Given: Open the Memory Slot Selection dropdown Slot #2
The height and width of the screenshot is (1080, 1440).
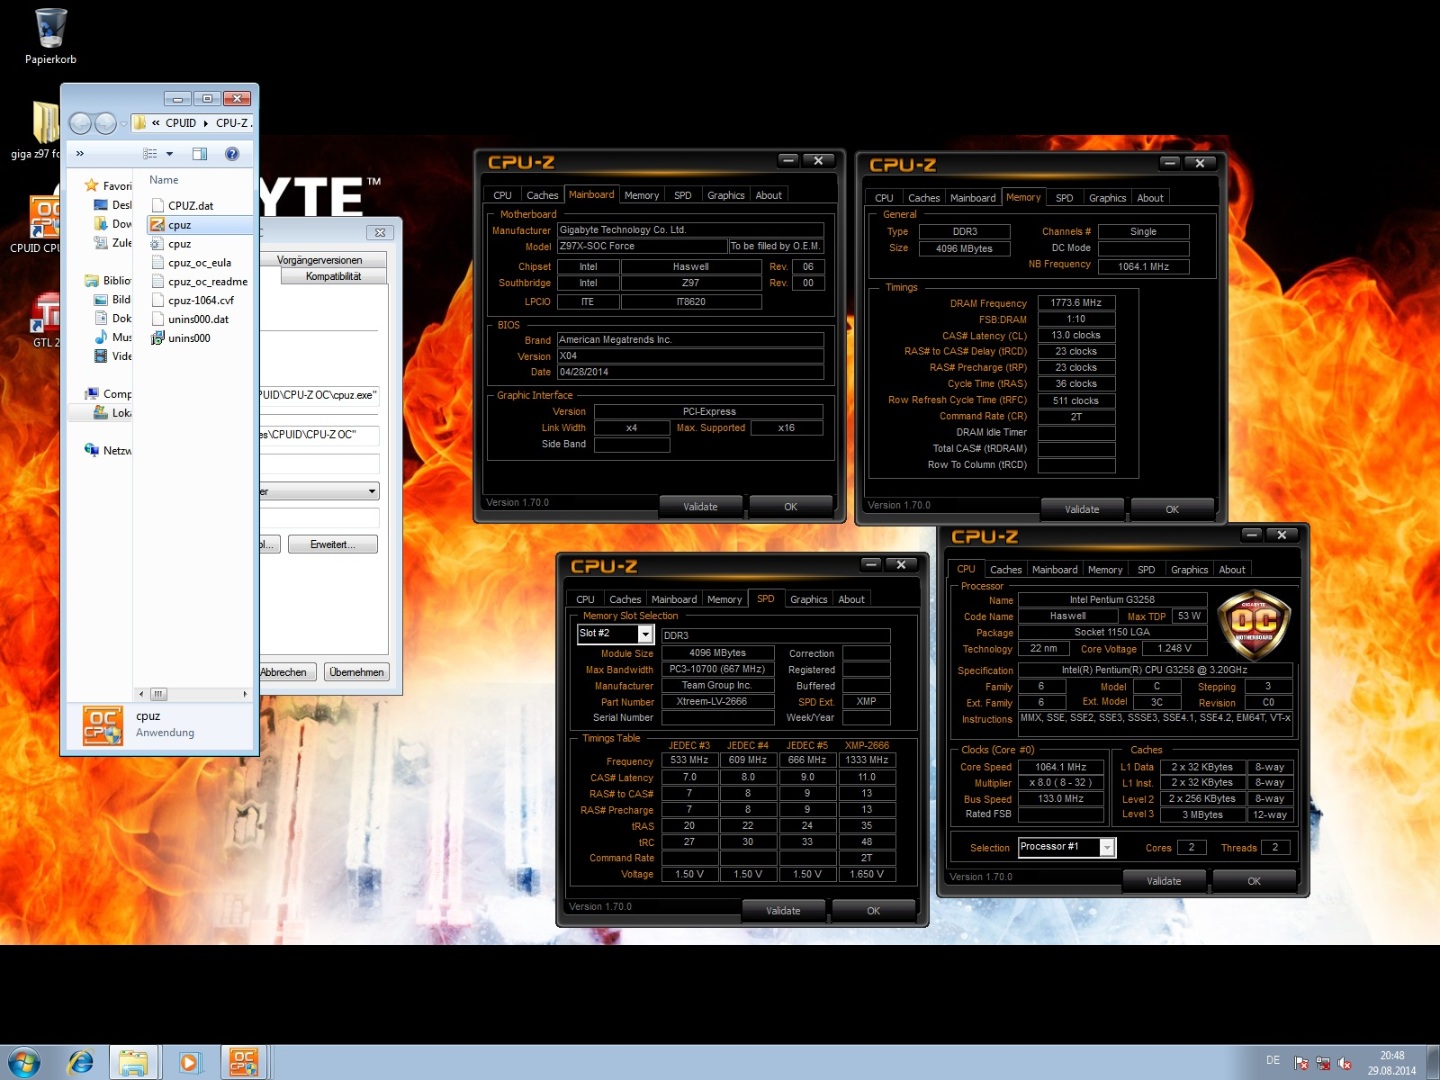Looking at the screenshot, I should (x=645, y=634).
